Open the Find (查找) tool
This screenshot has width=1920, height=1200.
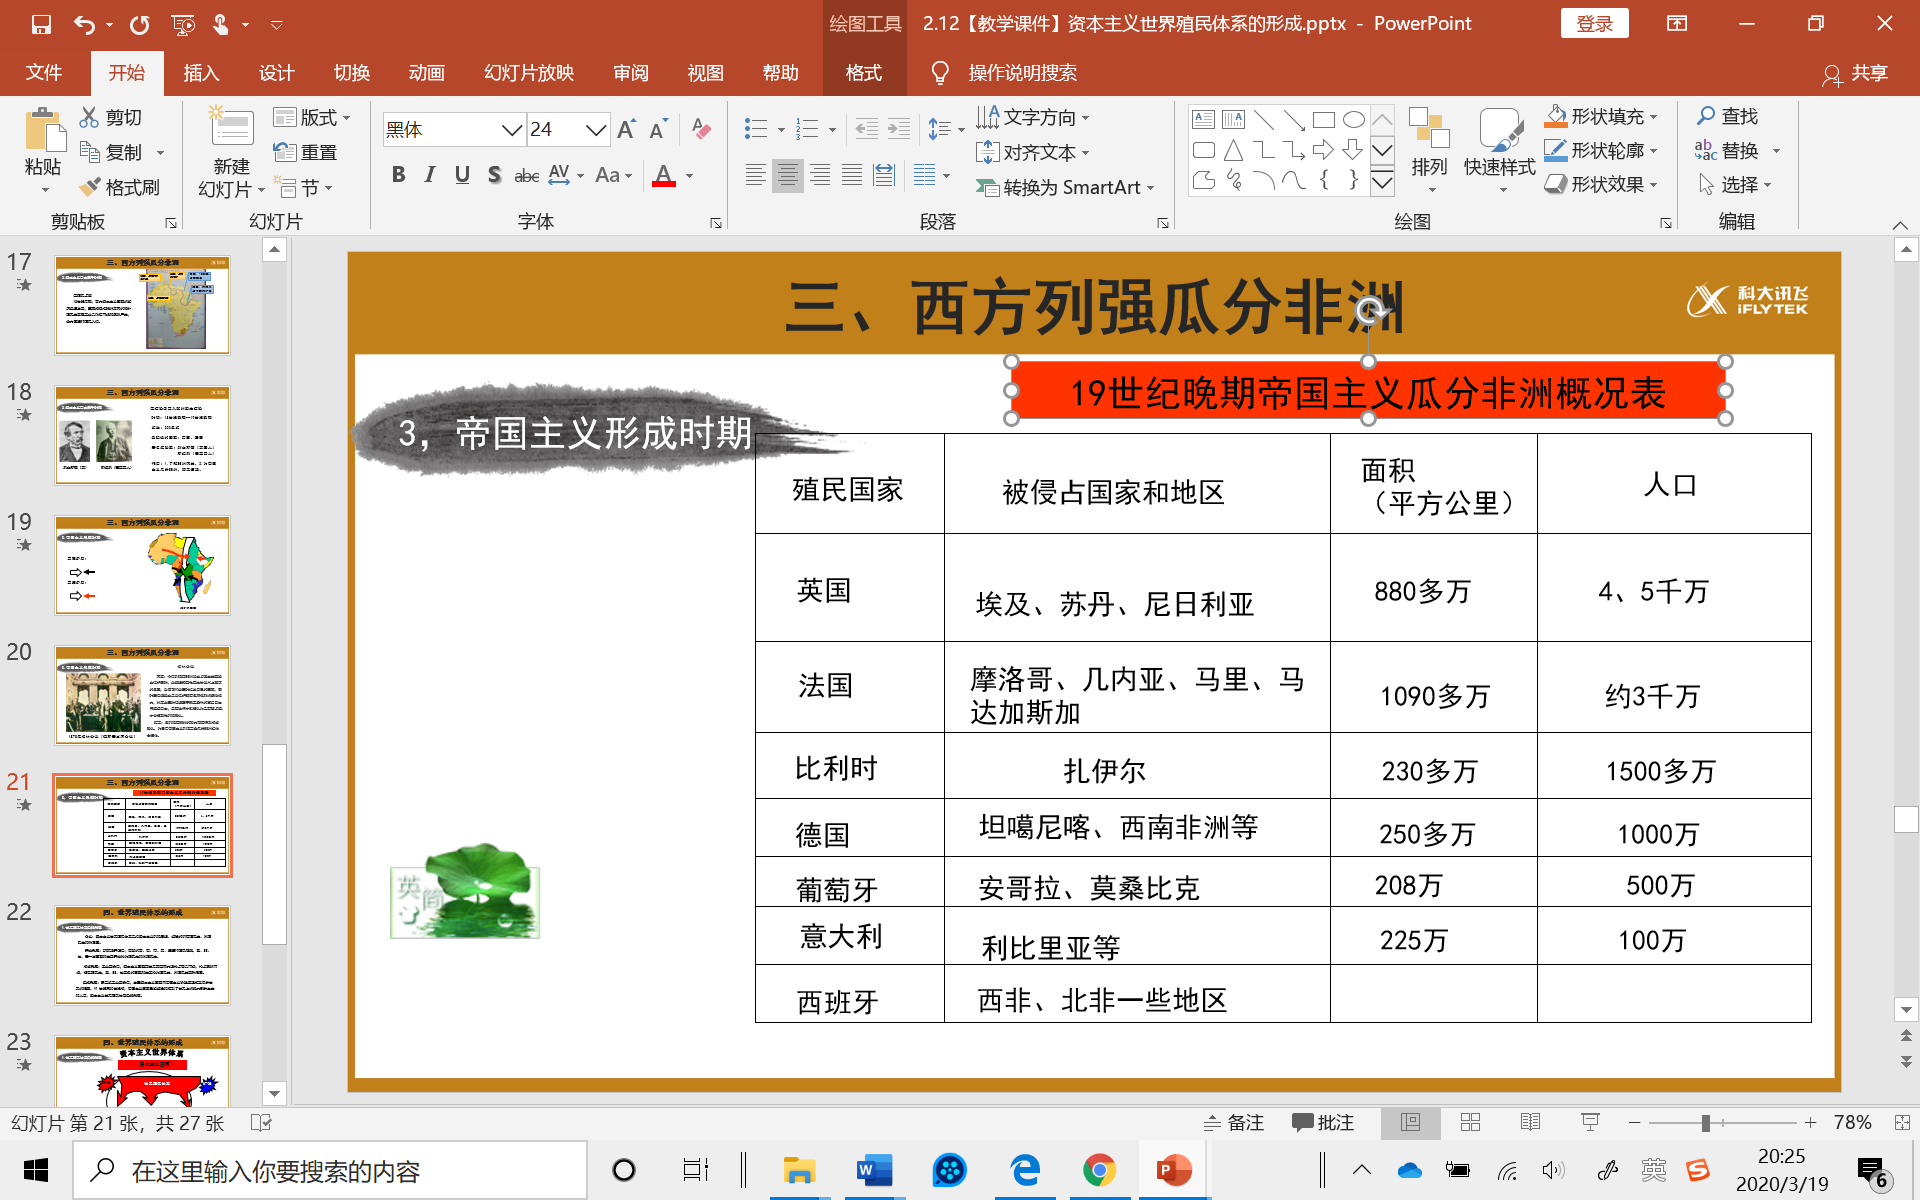1733,116
